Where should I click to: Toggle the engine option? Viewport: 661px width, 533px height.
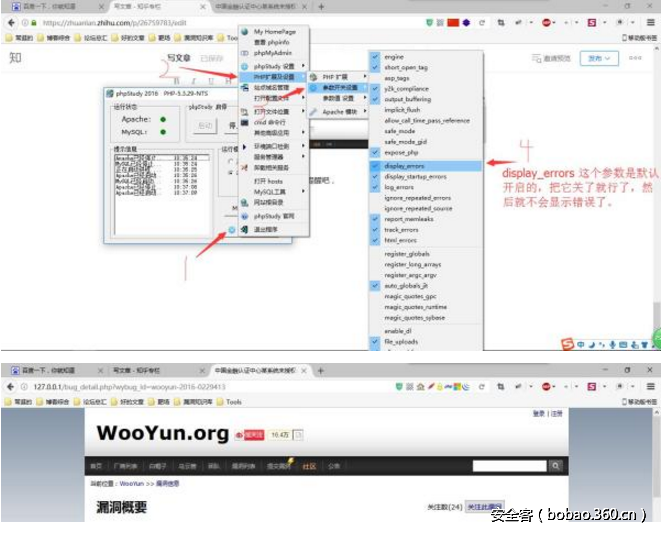(426, 57)
